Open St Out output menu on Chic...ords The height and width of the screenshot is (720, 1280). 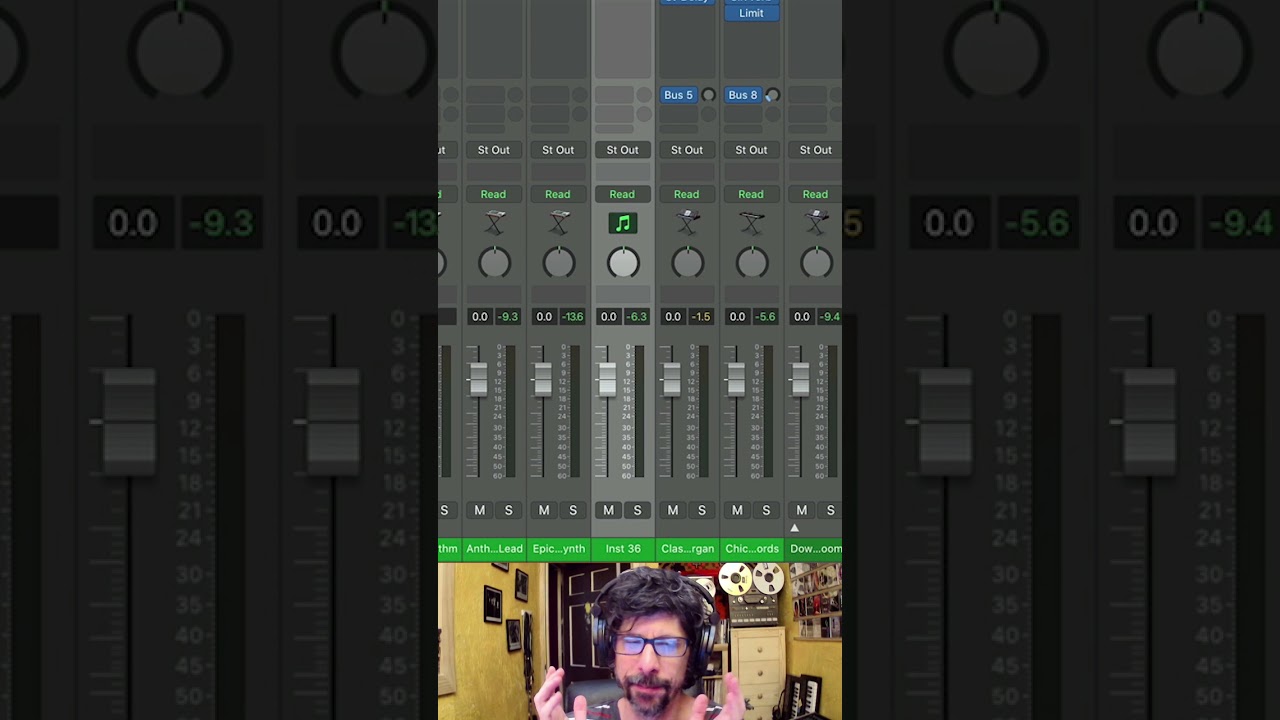tap(751, 150)
